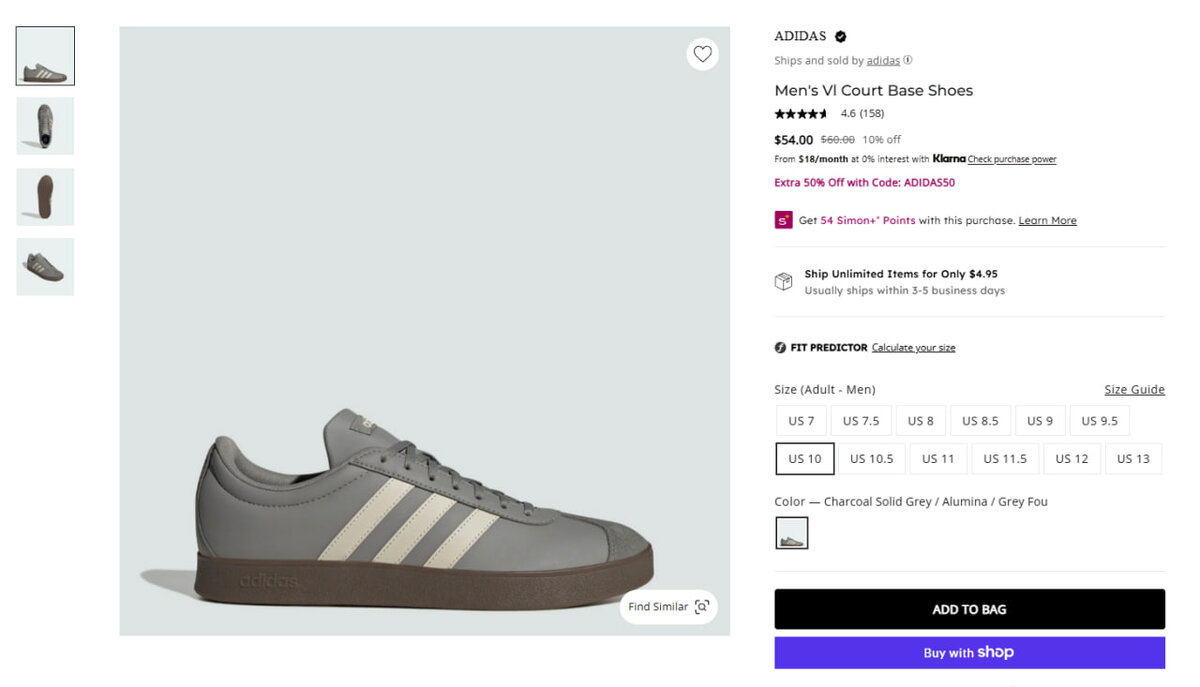Pick size US 13
1200x687 pixels.
[x=1133, y=459]
